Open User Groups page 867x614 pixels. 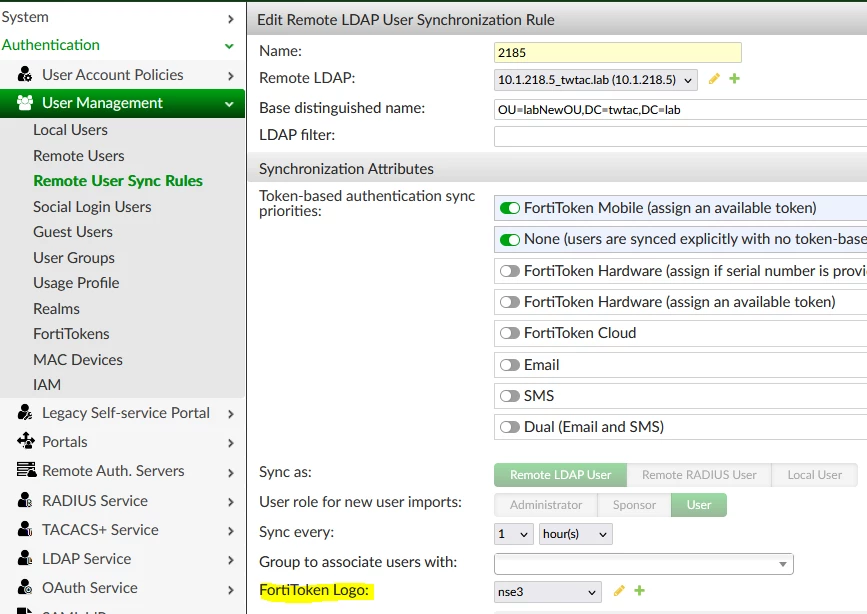[74, 258]
